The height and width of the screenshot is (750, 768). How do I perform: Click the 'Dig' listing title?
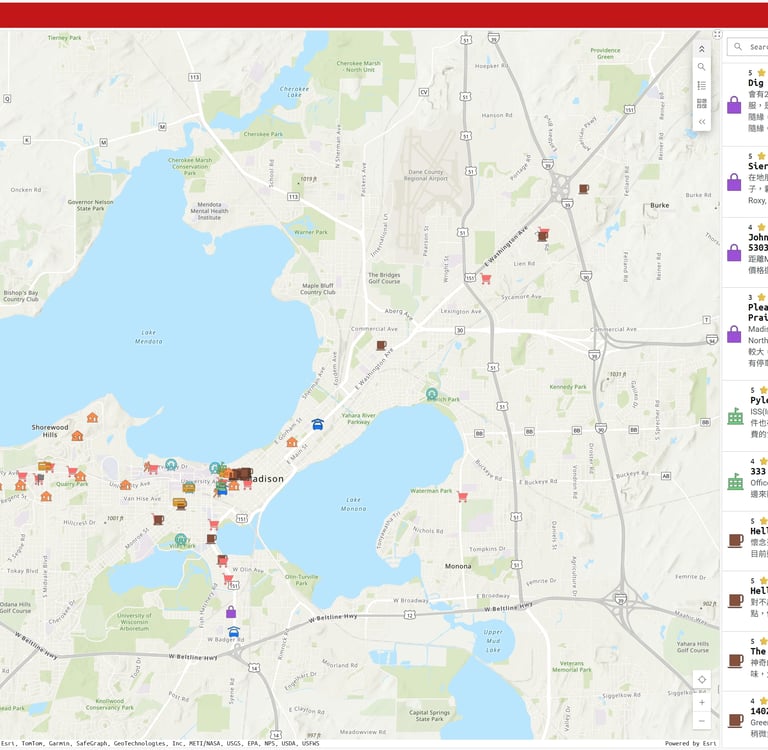[x=757, y=83]
